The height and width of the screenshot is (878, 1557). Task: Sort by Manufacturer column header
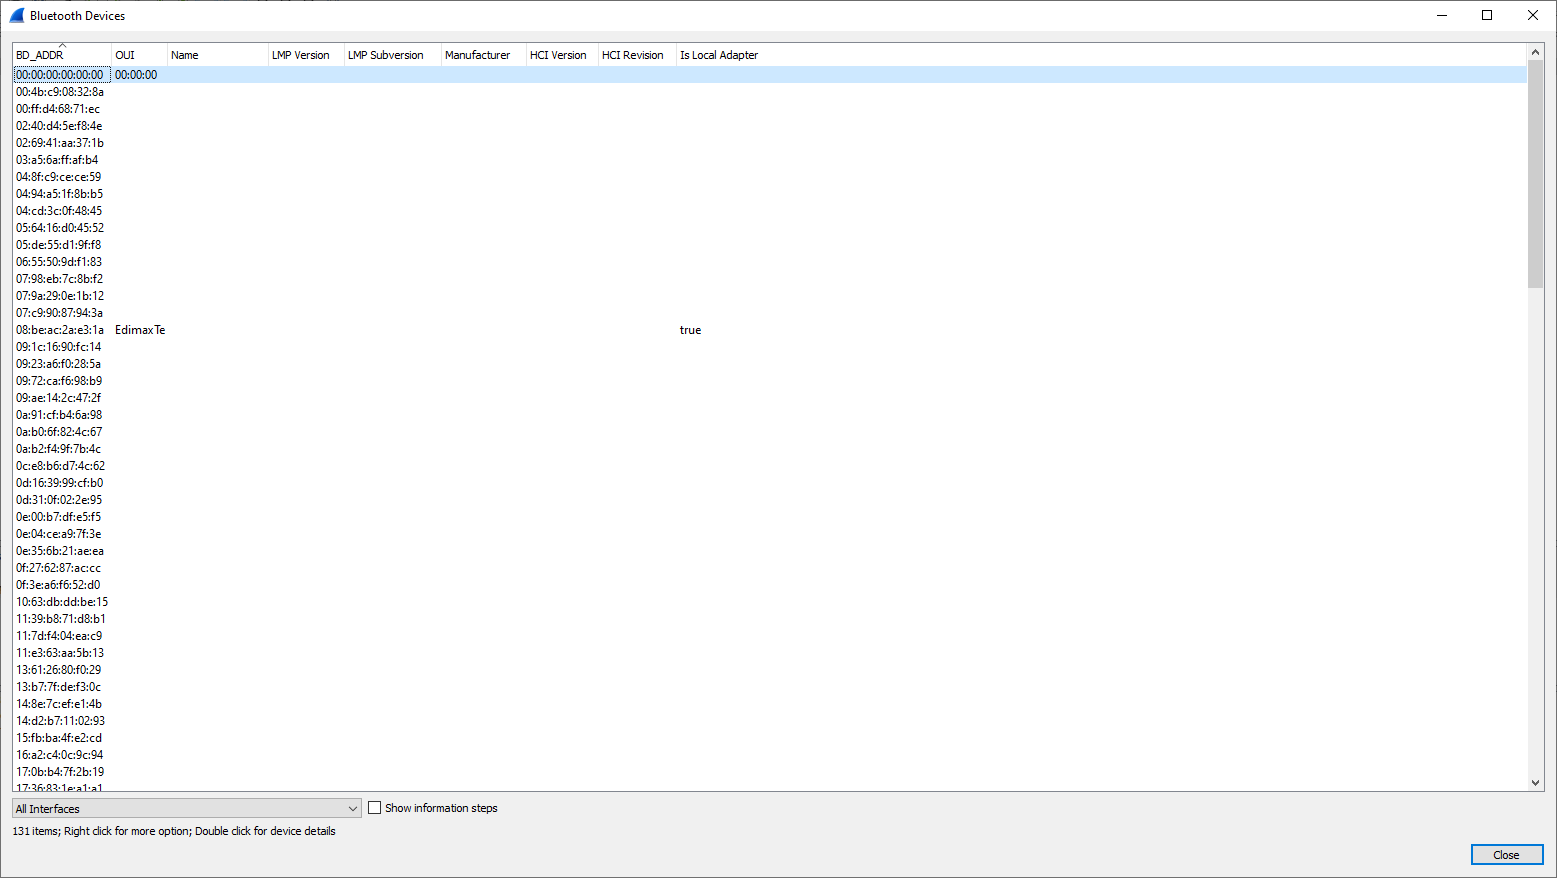[484, 55]
